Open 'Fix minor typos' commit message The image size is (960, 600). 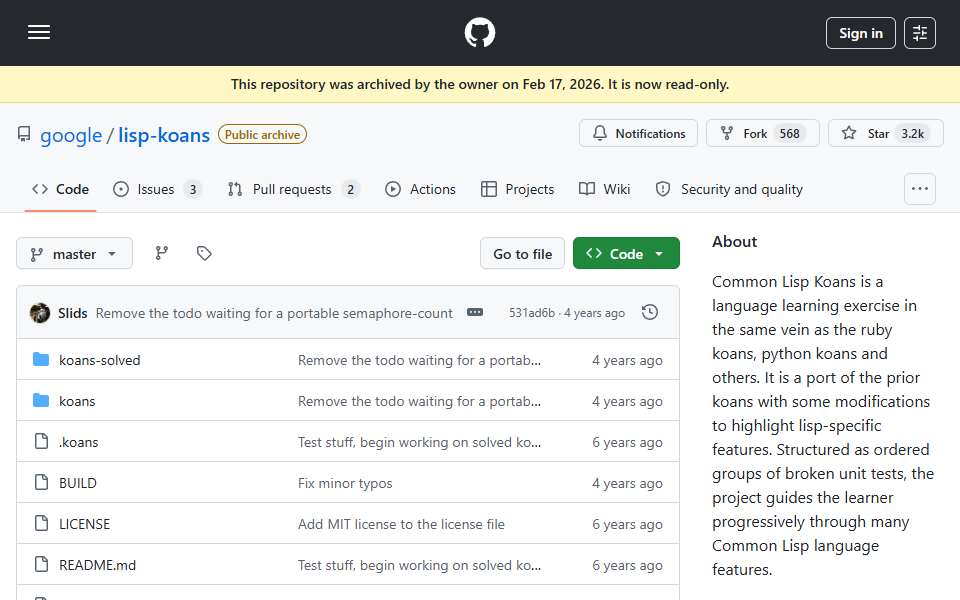tap(345, 483)
